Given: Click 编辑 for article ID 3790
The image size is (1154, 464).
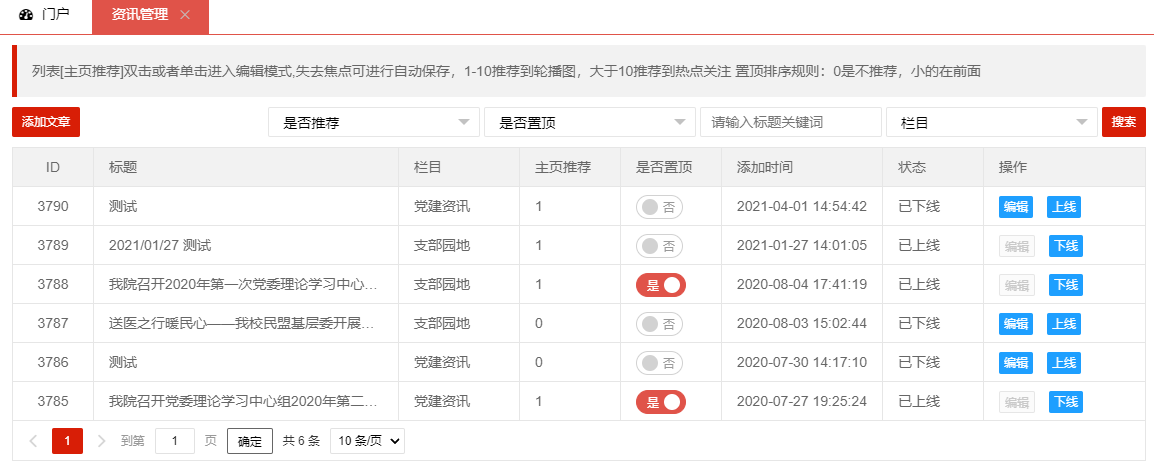Looking at the screenshot, I should pos(1016,207).
